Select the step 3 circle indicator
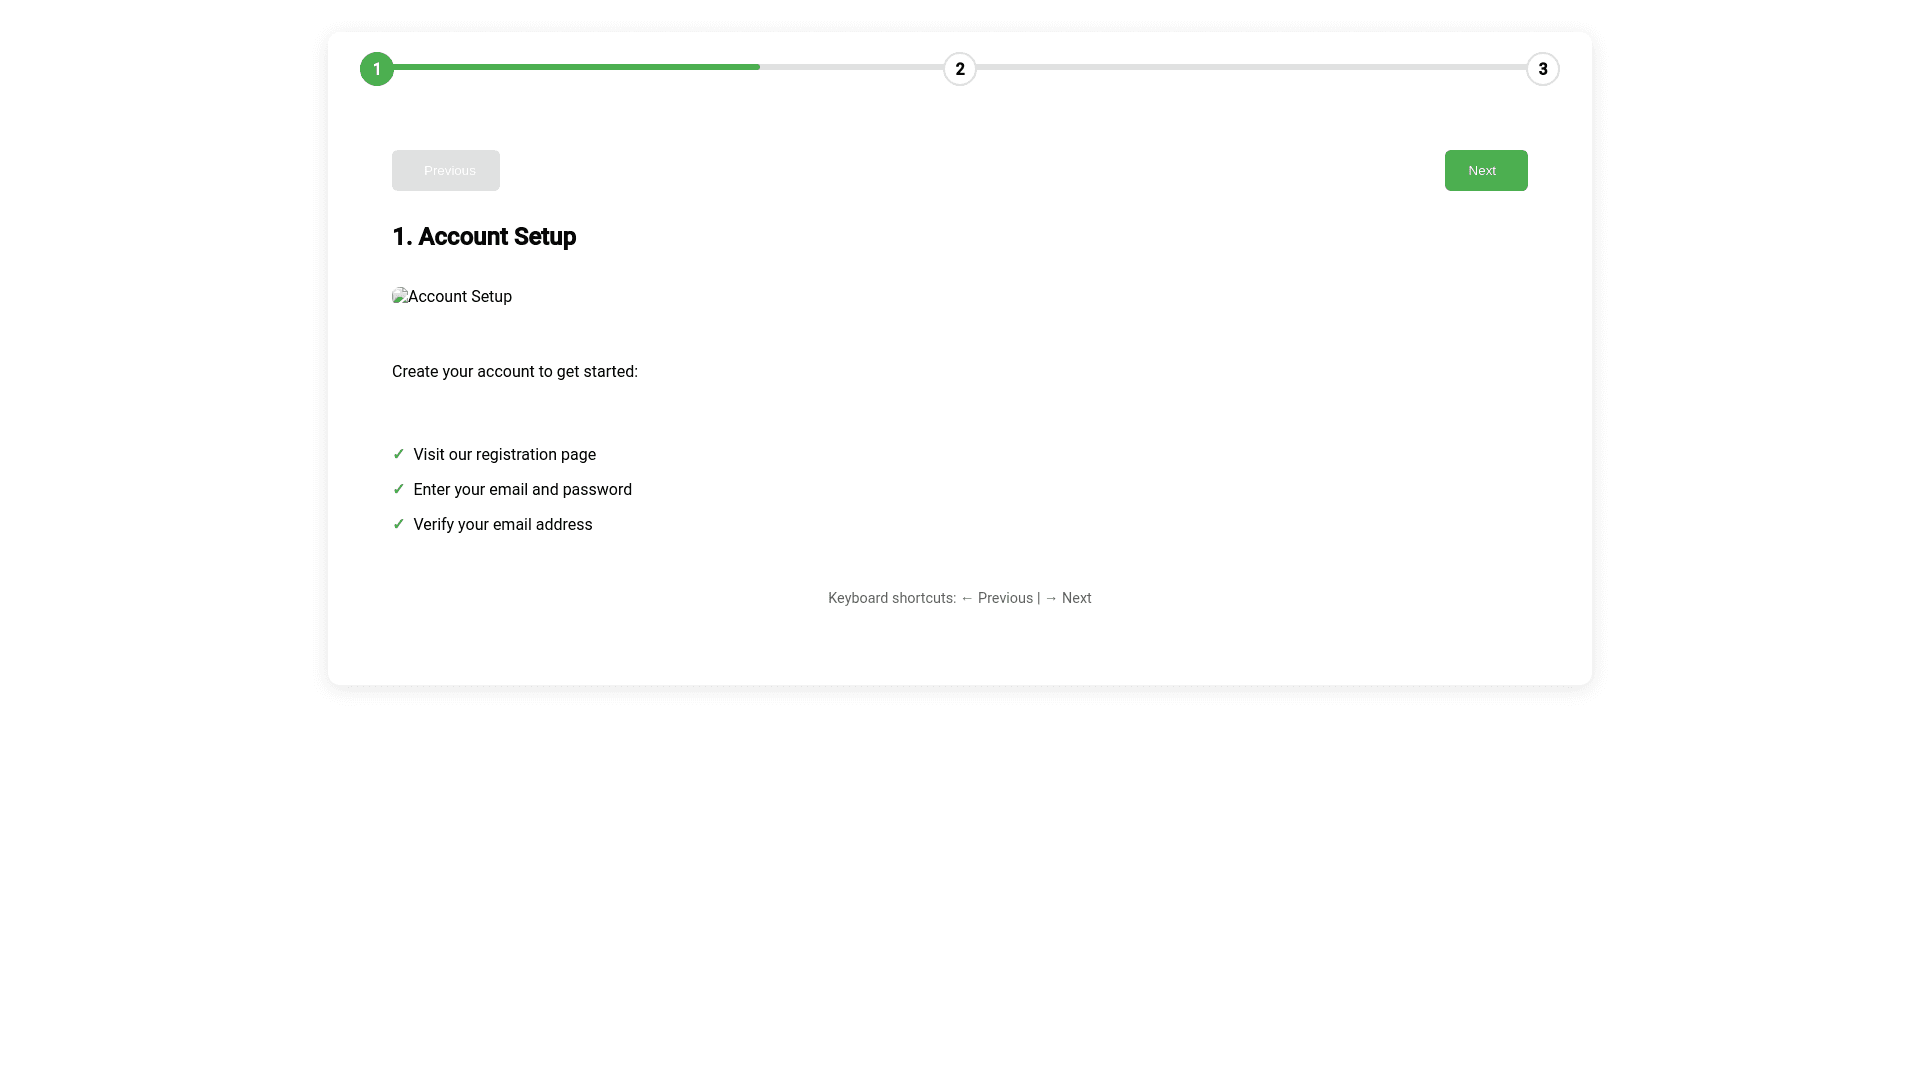Viewport: 1920px width, 1080px height. [x=1542, y=69]
